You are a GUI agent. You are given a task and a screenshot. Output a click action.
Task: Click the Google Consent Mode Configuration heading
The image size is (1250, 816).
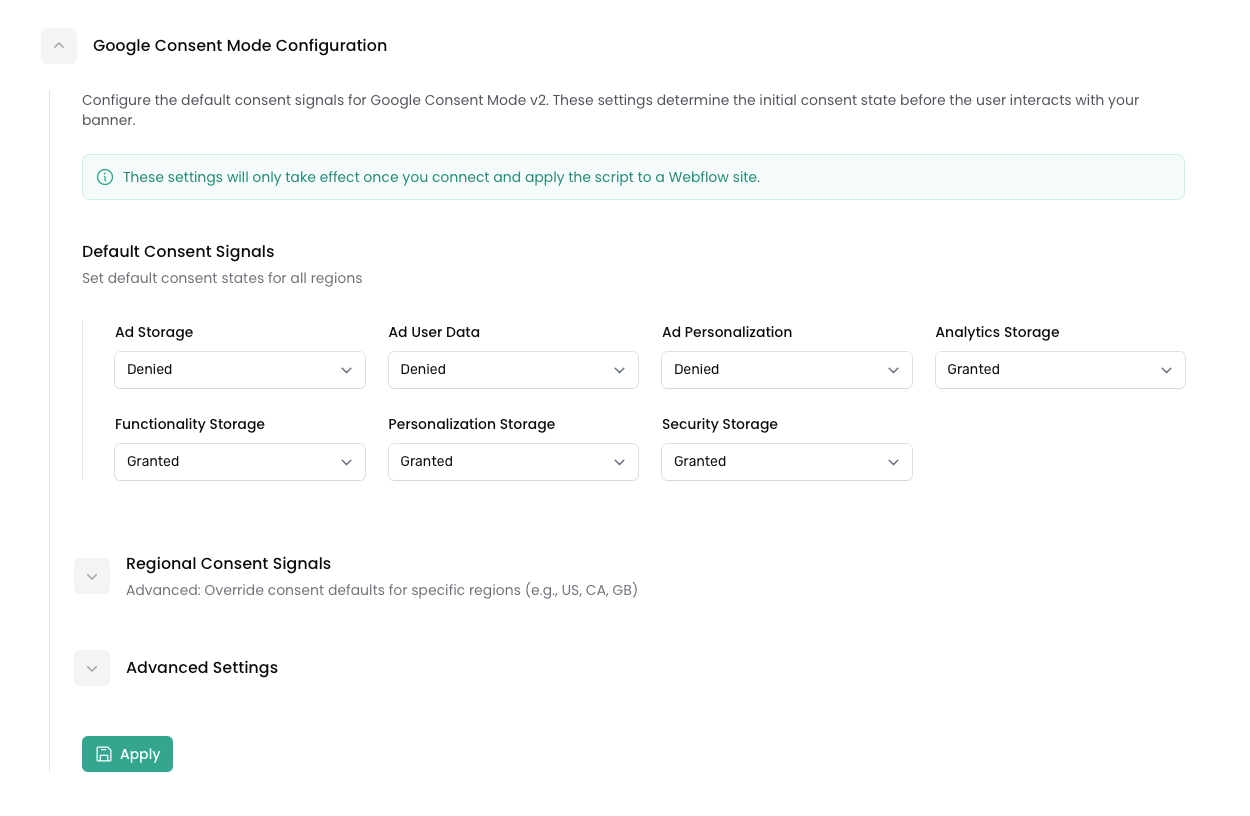(240, 46)
